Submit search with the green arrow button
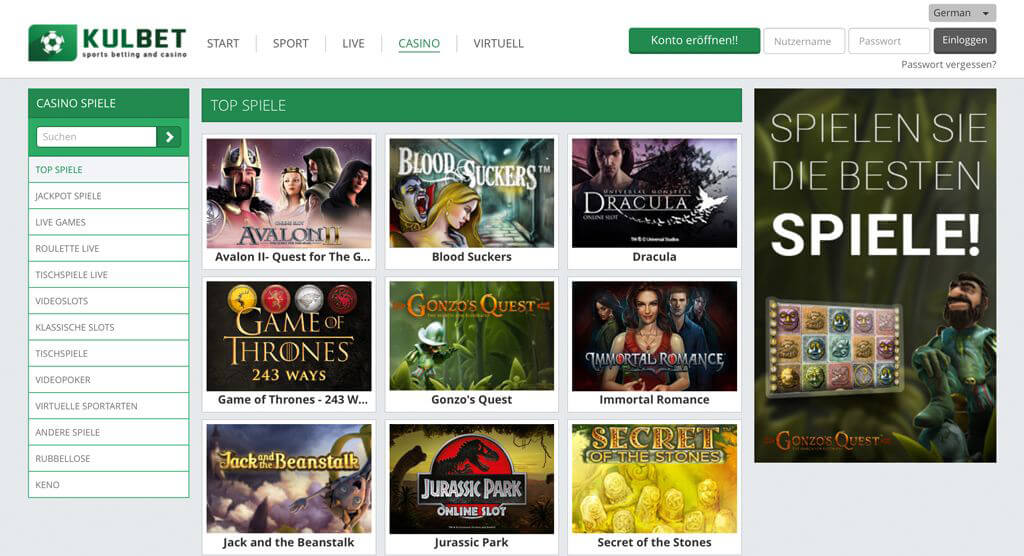 click(169, 137)
